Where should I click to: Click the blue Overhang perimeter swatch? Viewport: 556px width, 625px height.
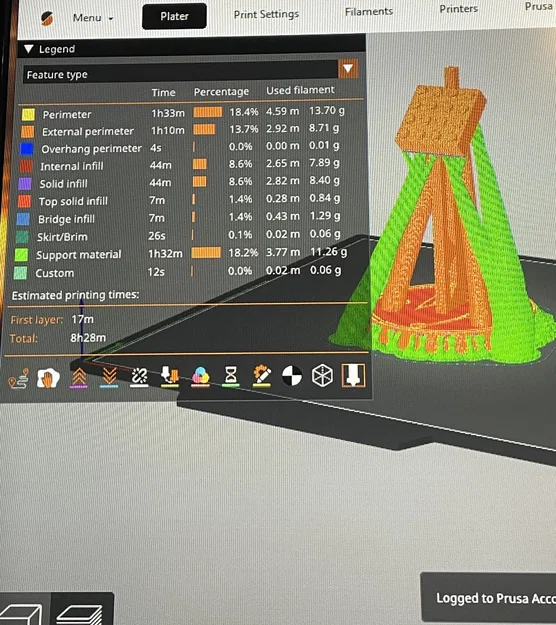tap(26, 149)
